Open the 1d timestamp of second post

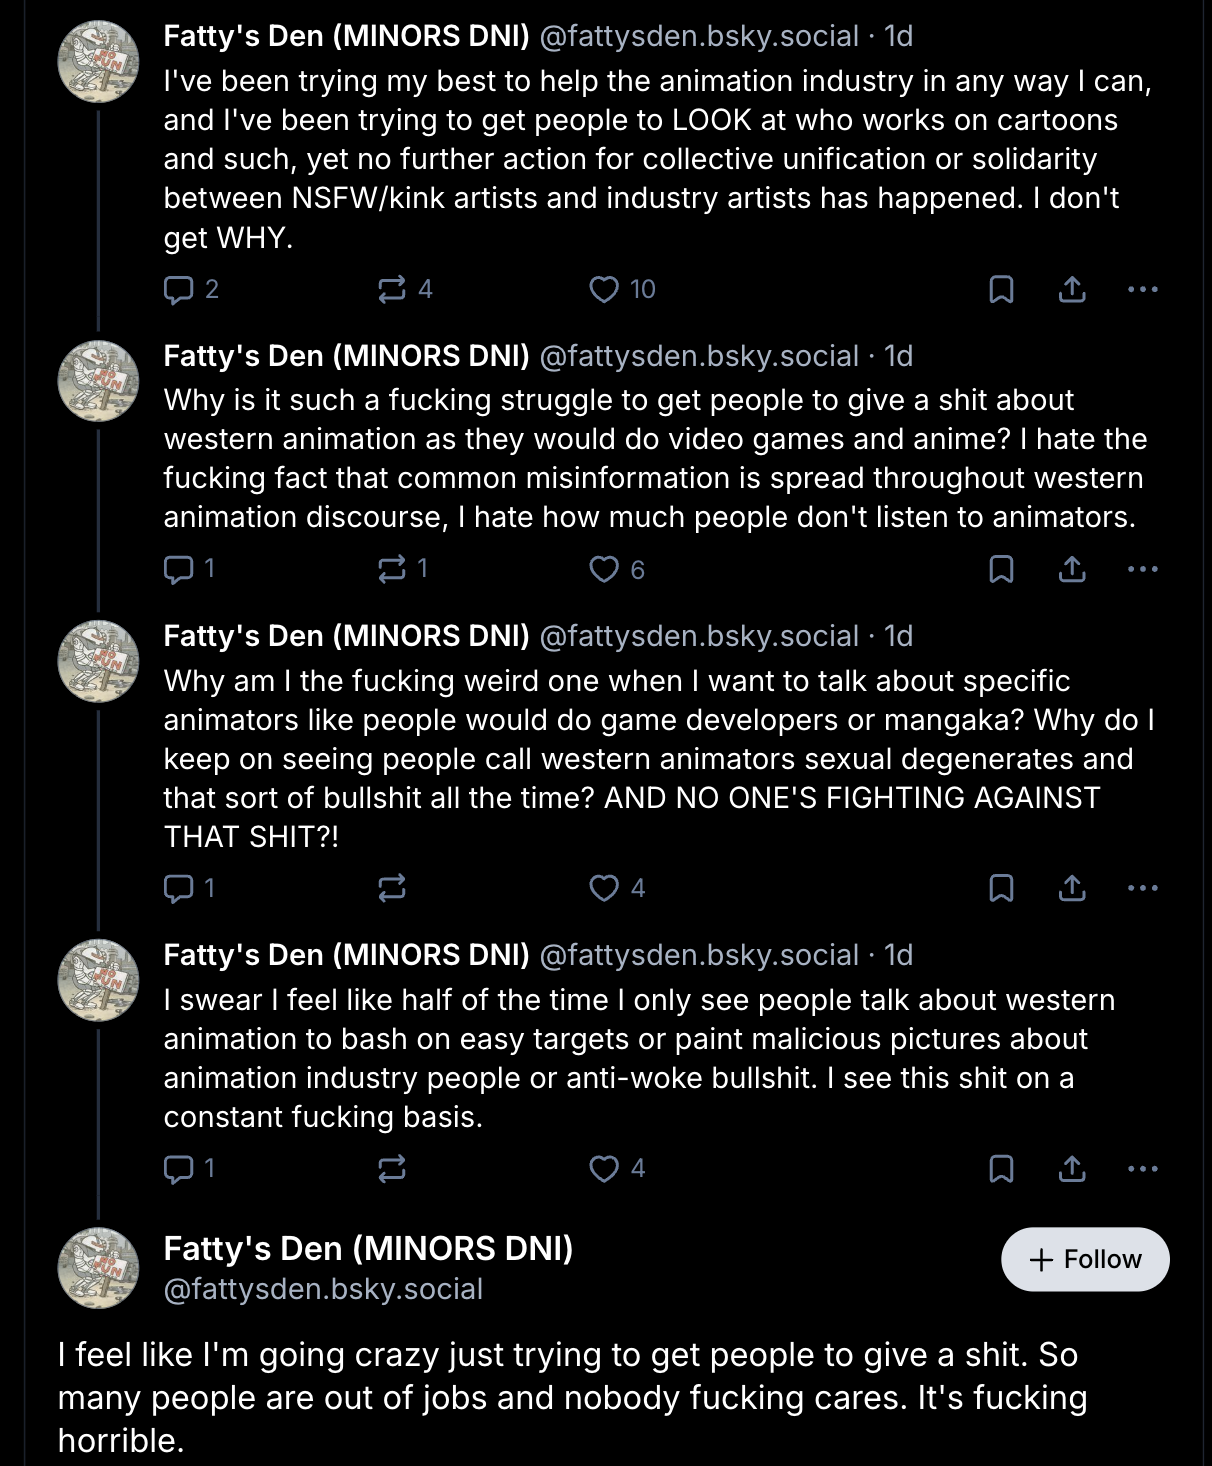click(898, 356)
